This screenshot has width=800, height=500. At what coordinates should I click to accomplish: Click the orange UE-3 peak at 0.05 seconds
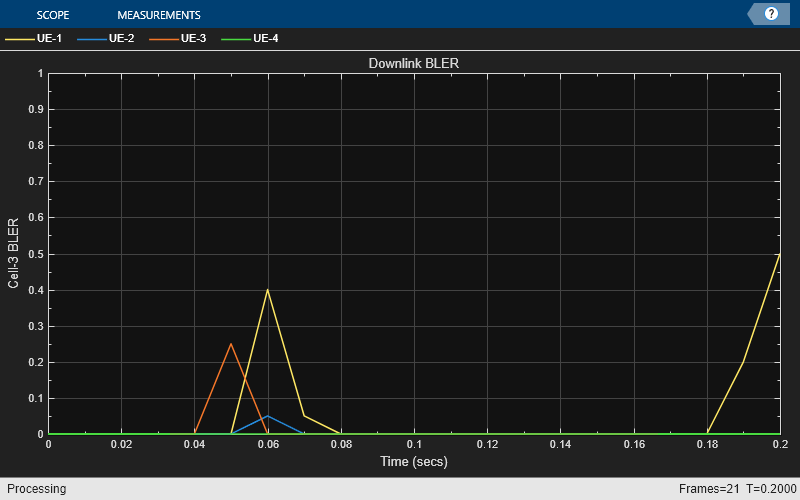(231, 344)
